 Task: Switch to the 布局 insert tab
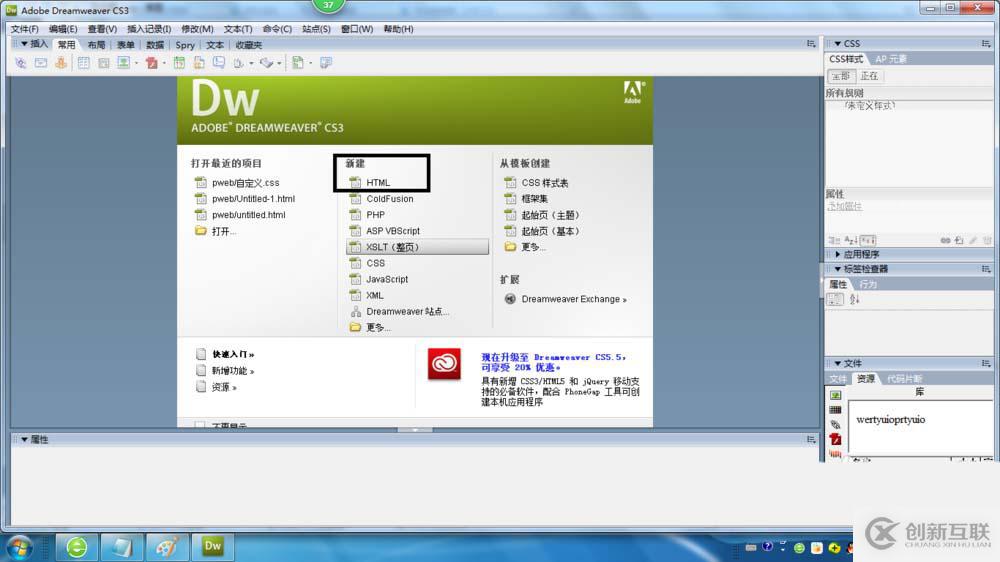[x=96, y=45]
